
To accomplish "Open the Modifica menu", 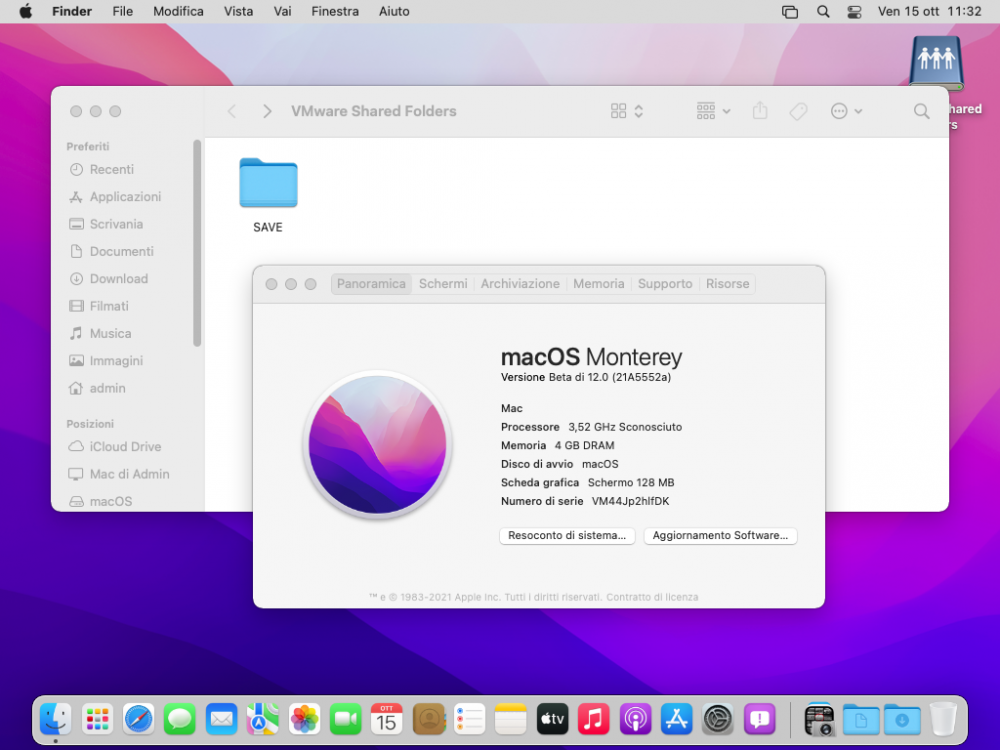I will pyautogui.click(x=178, y=11).
